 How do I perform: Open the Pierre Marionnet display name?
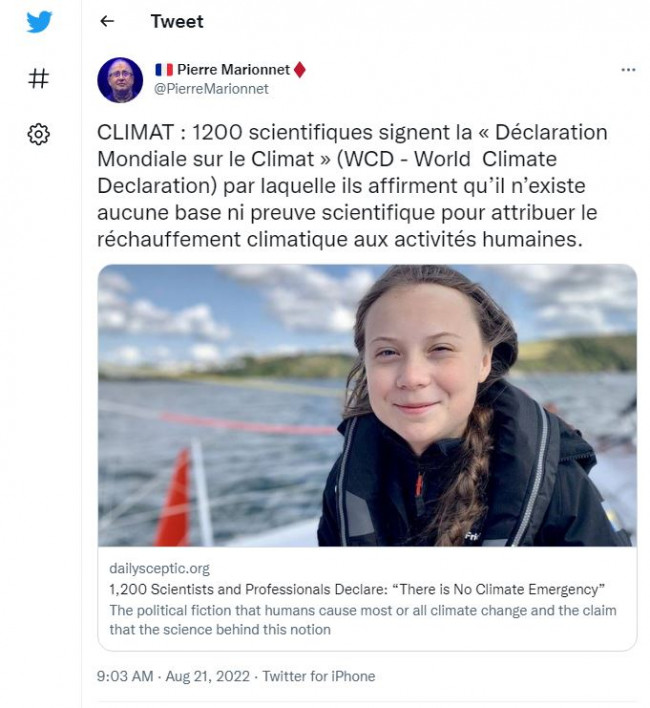233,70
